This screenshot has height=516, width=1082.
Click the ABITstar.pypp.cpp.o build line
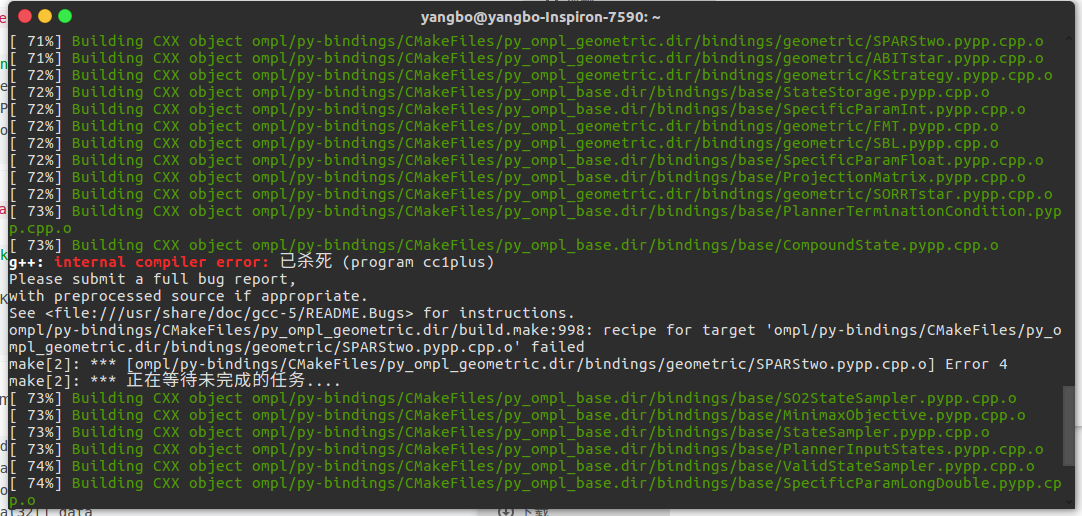click(526, 59)
